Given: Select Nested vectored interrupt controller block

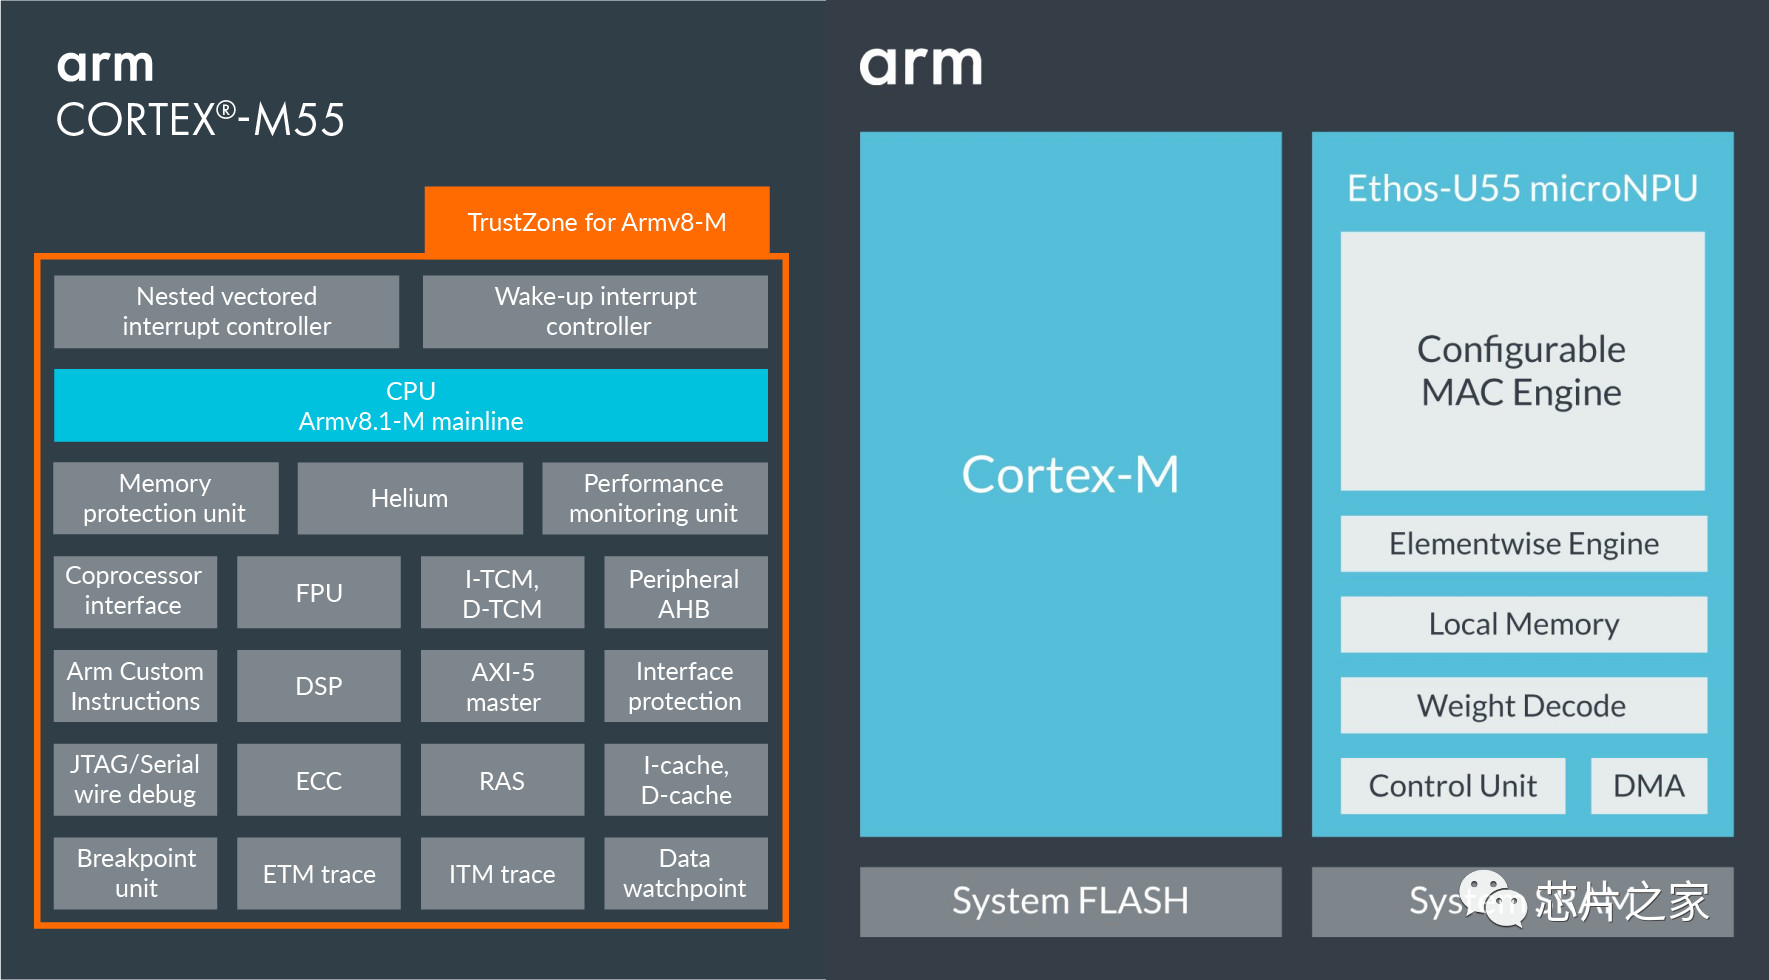Looking at the screenshot, I should [x=226, y=312].
